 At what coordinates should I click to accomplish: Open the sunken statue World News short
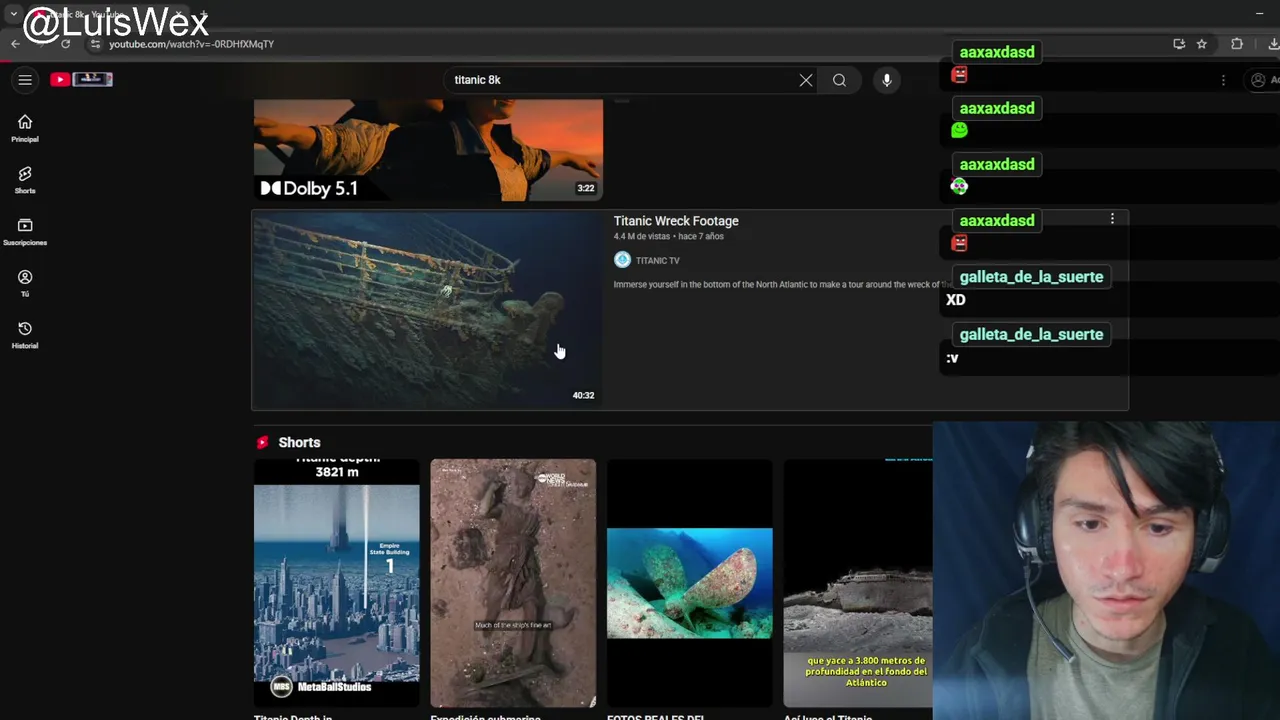click(x=513, y=583)
